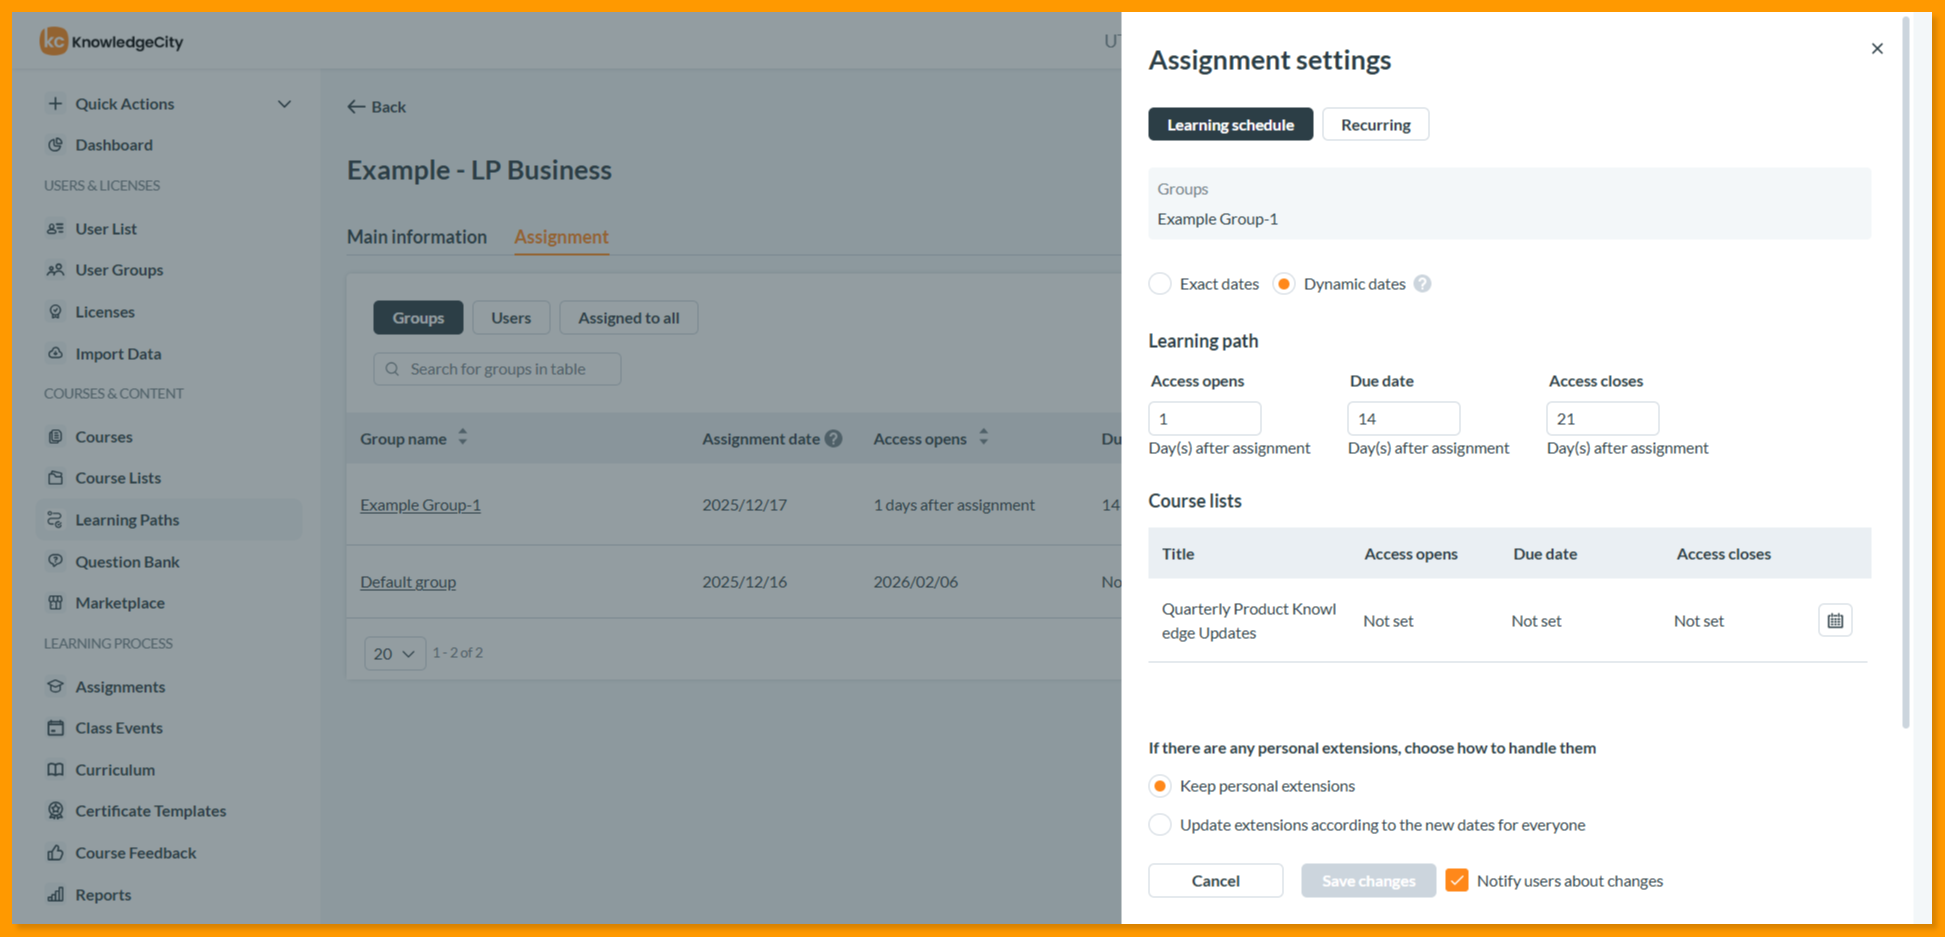Open the Main information tab

click(417, 237)
